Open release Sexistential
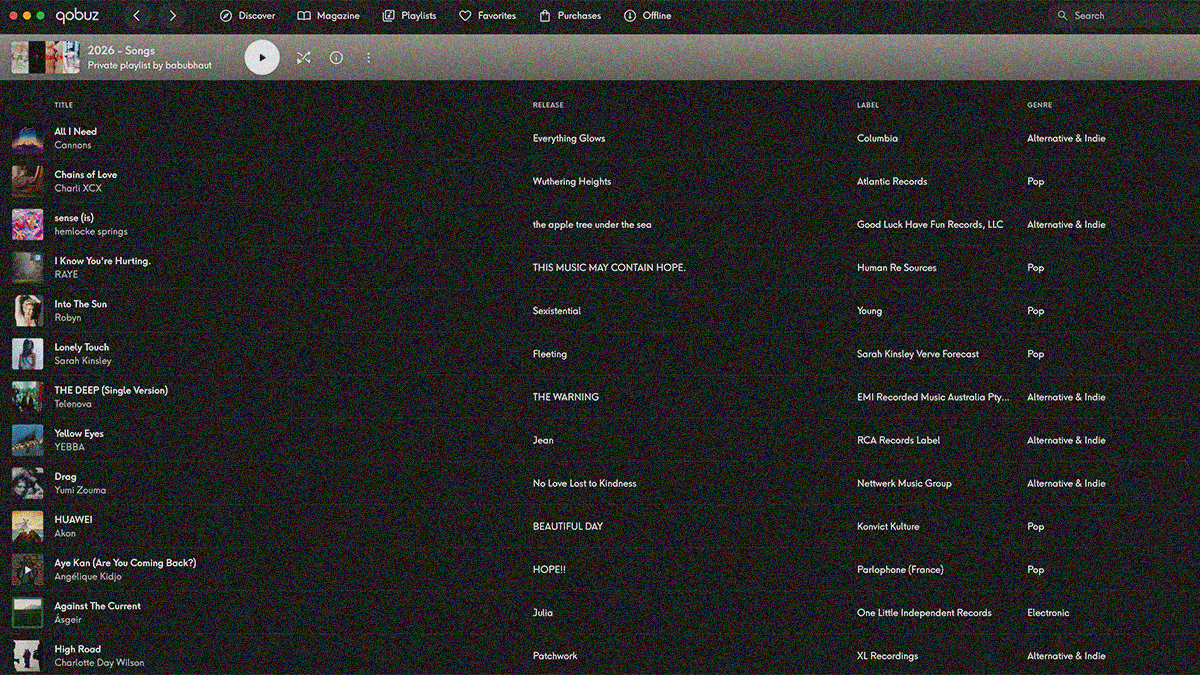 tap(557, 311)
